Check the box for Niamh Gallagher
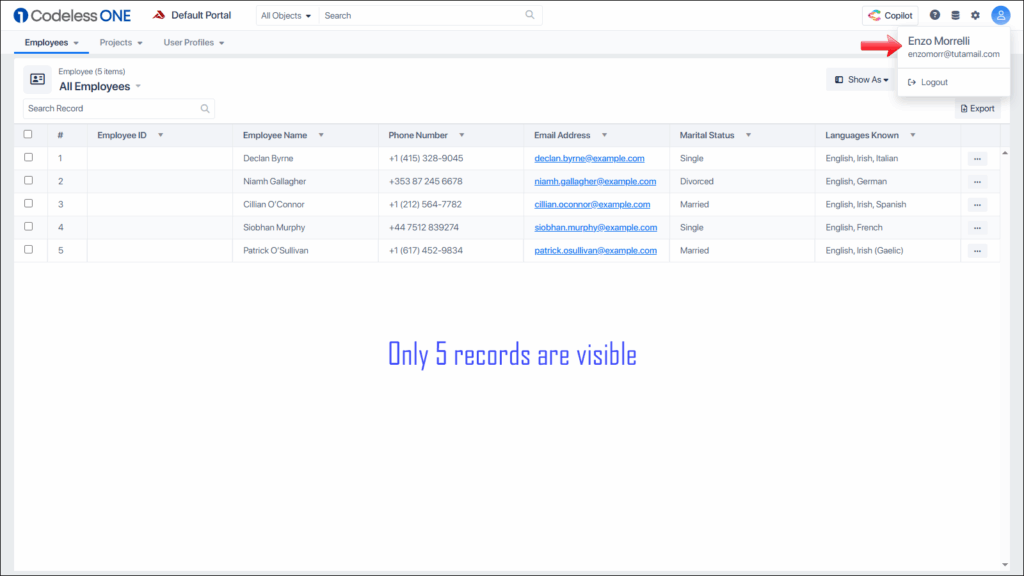Viewport: 1024px width, 576px height. click(x=28, y=180)
